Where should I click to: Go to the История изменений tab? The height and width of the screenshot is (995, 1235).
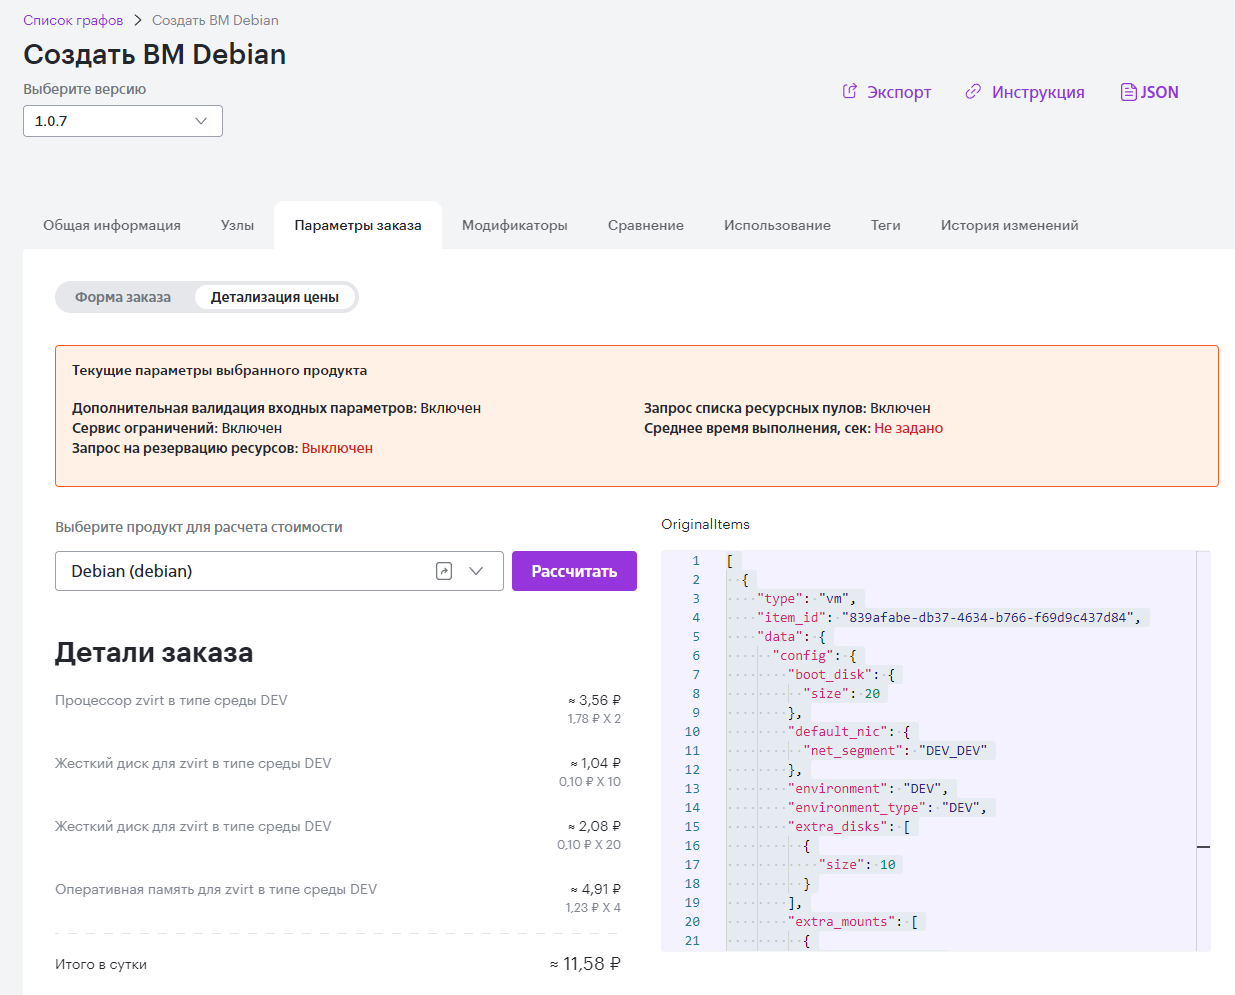[x=1009, y=225]
